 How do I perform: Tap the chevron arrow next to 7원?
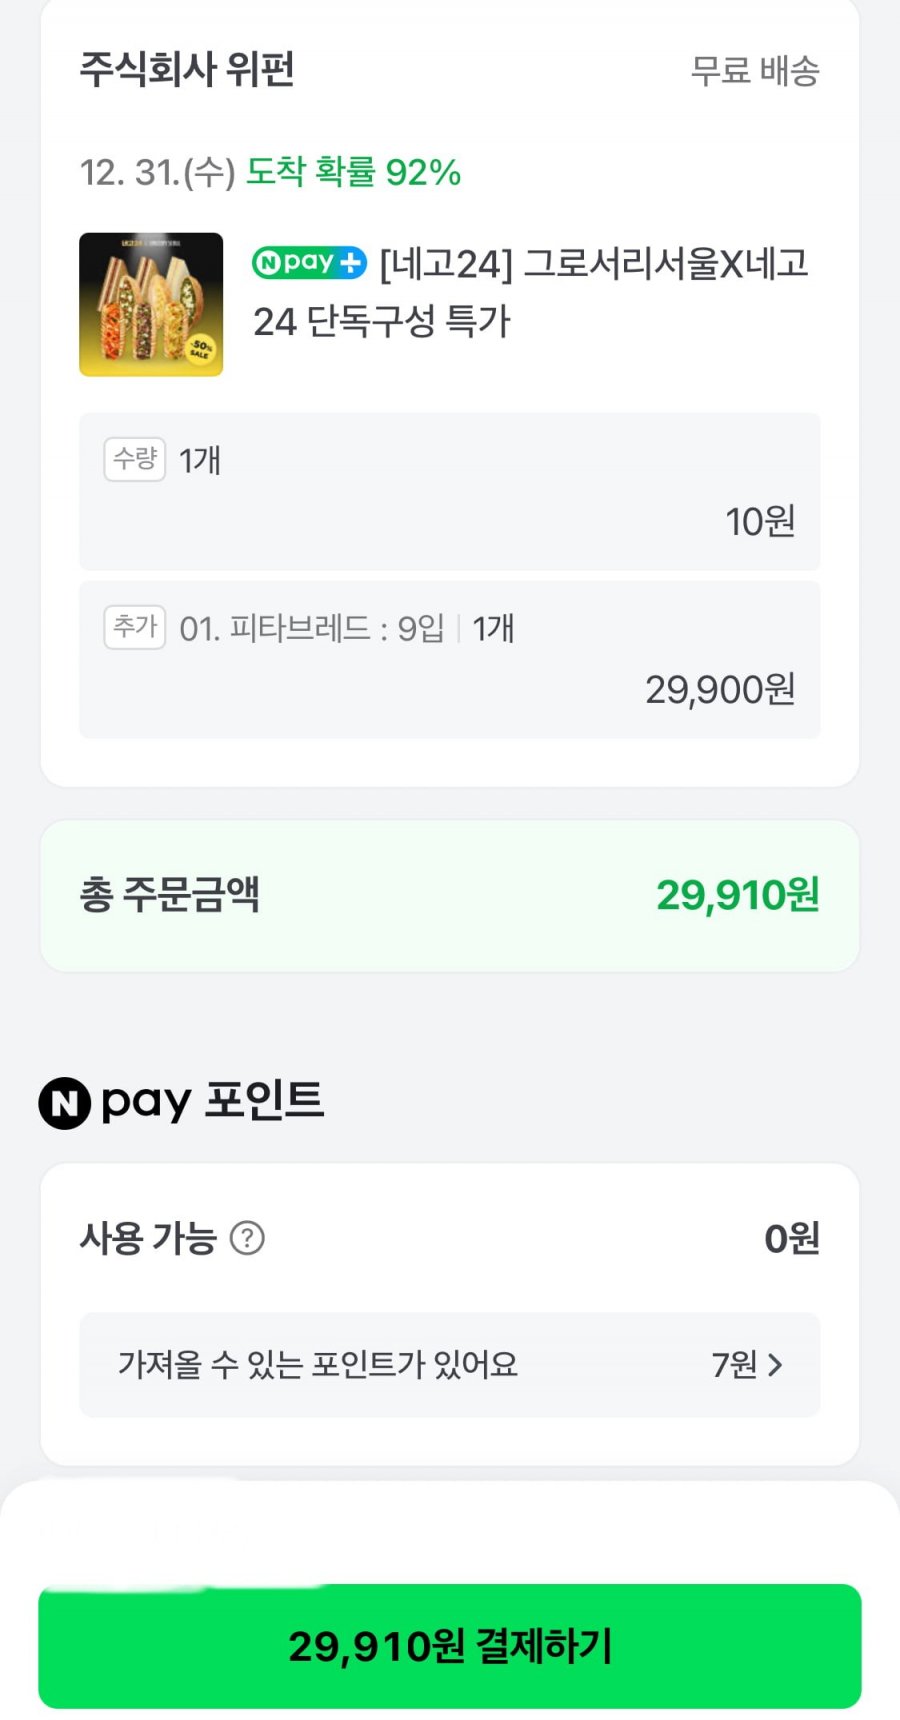[775, 1364]
